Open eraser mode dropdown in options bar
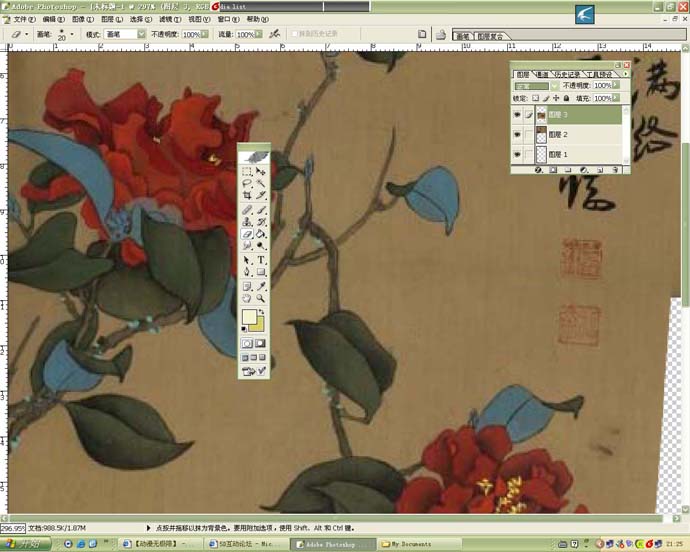The image size is (690, 552). 142,34
